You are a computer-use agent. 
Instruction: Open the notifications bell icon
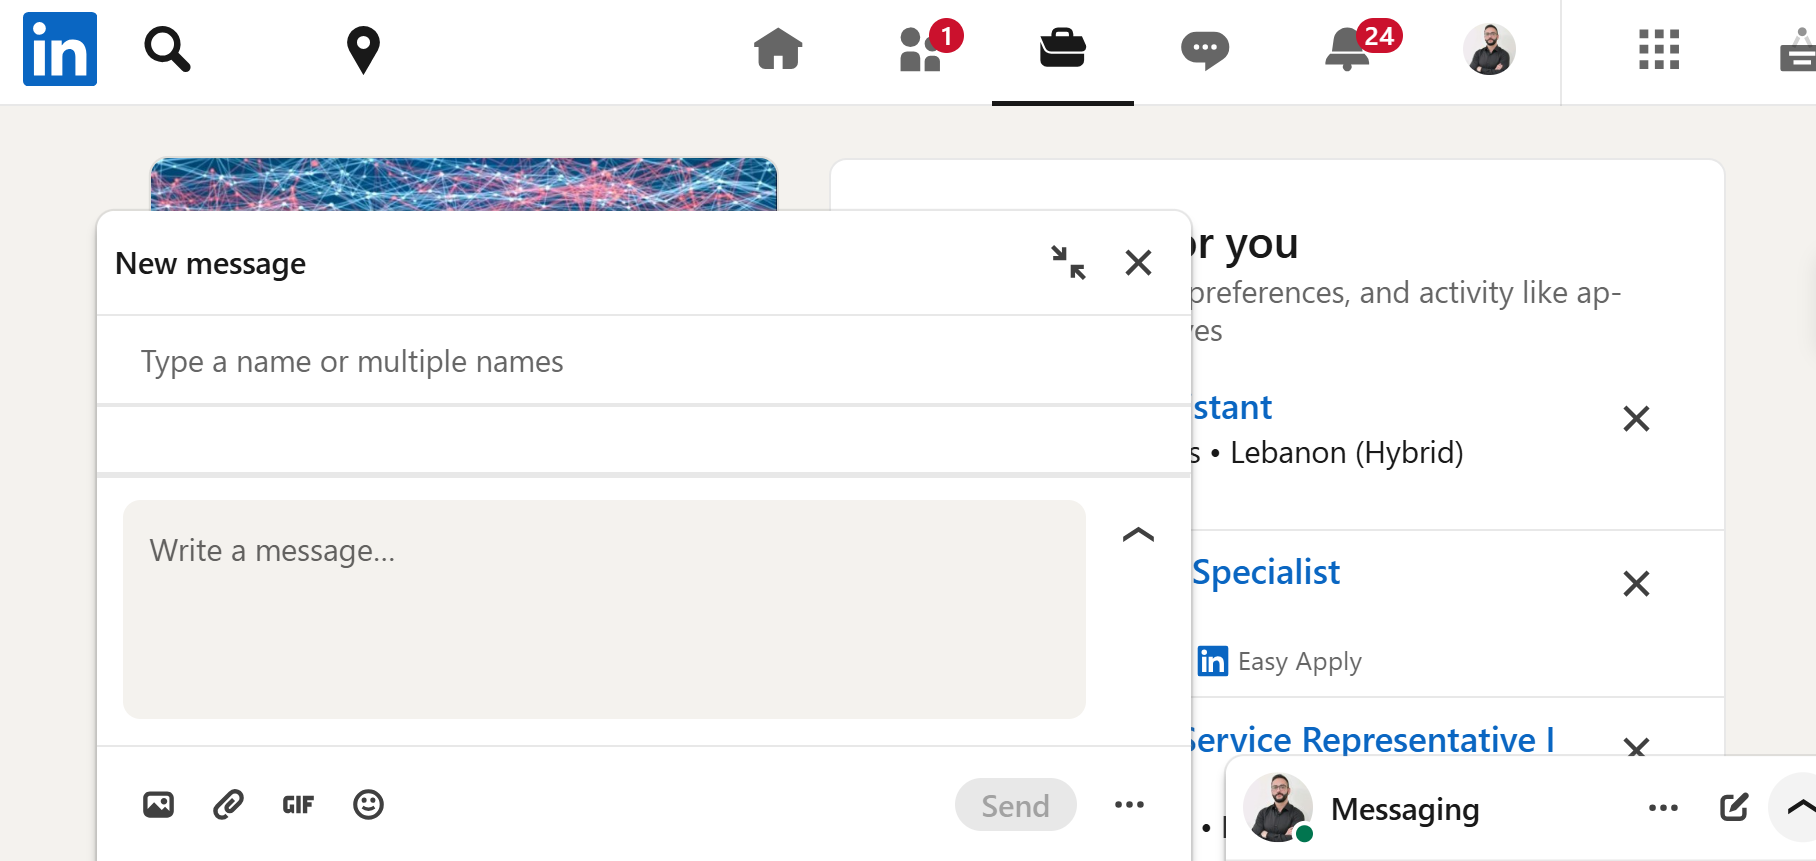click(1347, 49)
